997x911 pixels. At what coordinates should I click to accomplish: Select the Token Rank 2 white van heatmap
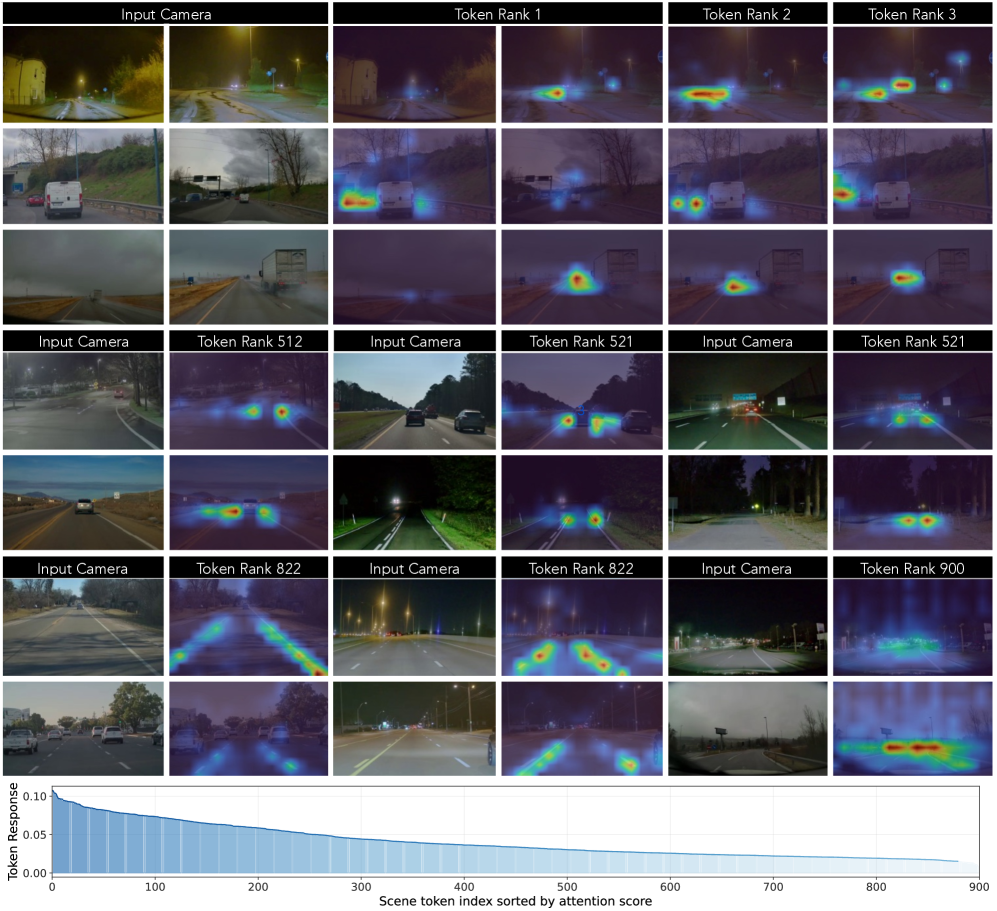(x=748, y=176)
